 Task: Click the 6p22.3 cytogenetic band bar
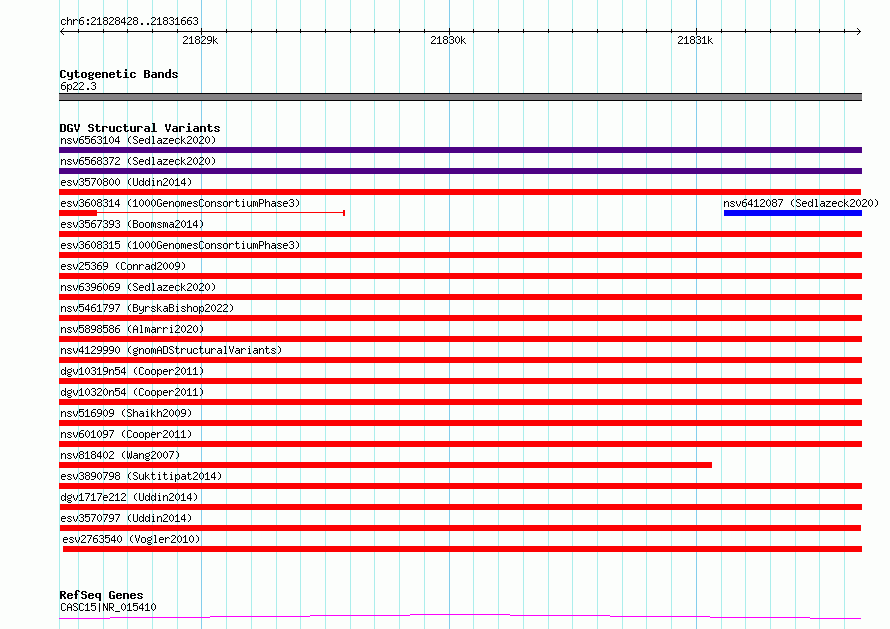(x=460, y=97)
